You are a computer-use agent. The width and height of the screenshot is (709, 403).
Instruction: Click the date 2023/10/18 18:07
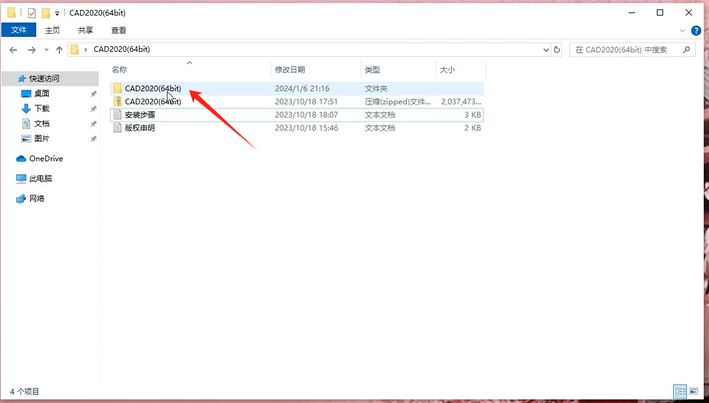coord(306,115)
